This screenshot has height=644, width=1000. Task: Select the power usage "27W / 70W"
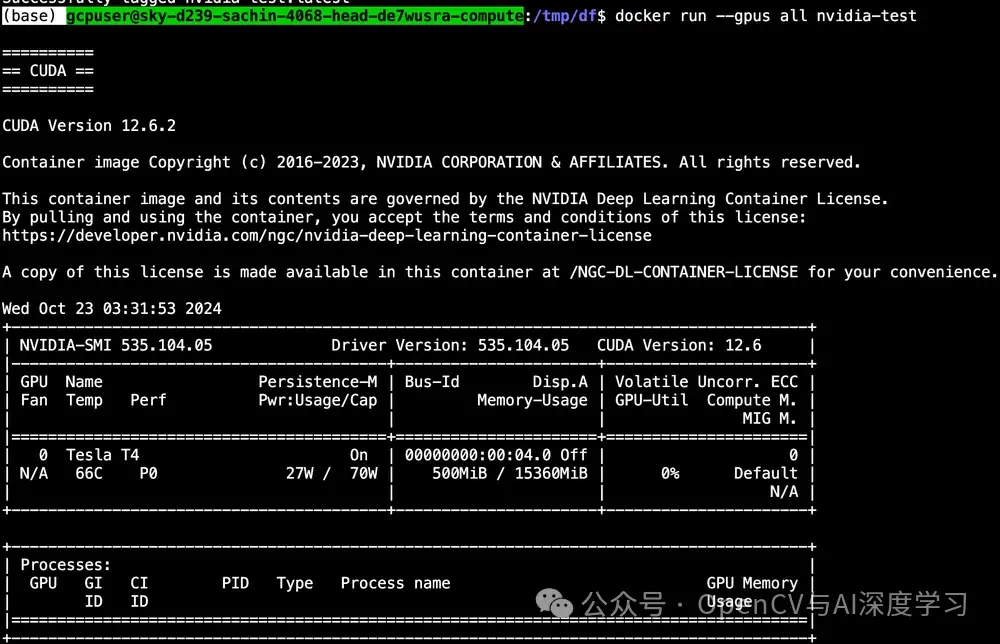pos(332,474)
